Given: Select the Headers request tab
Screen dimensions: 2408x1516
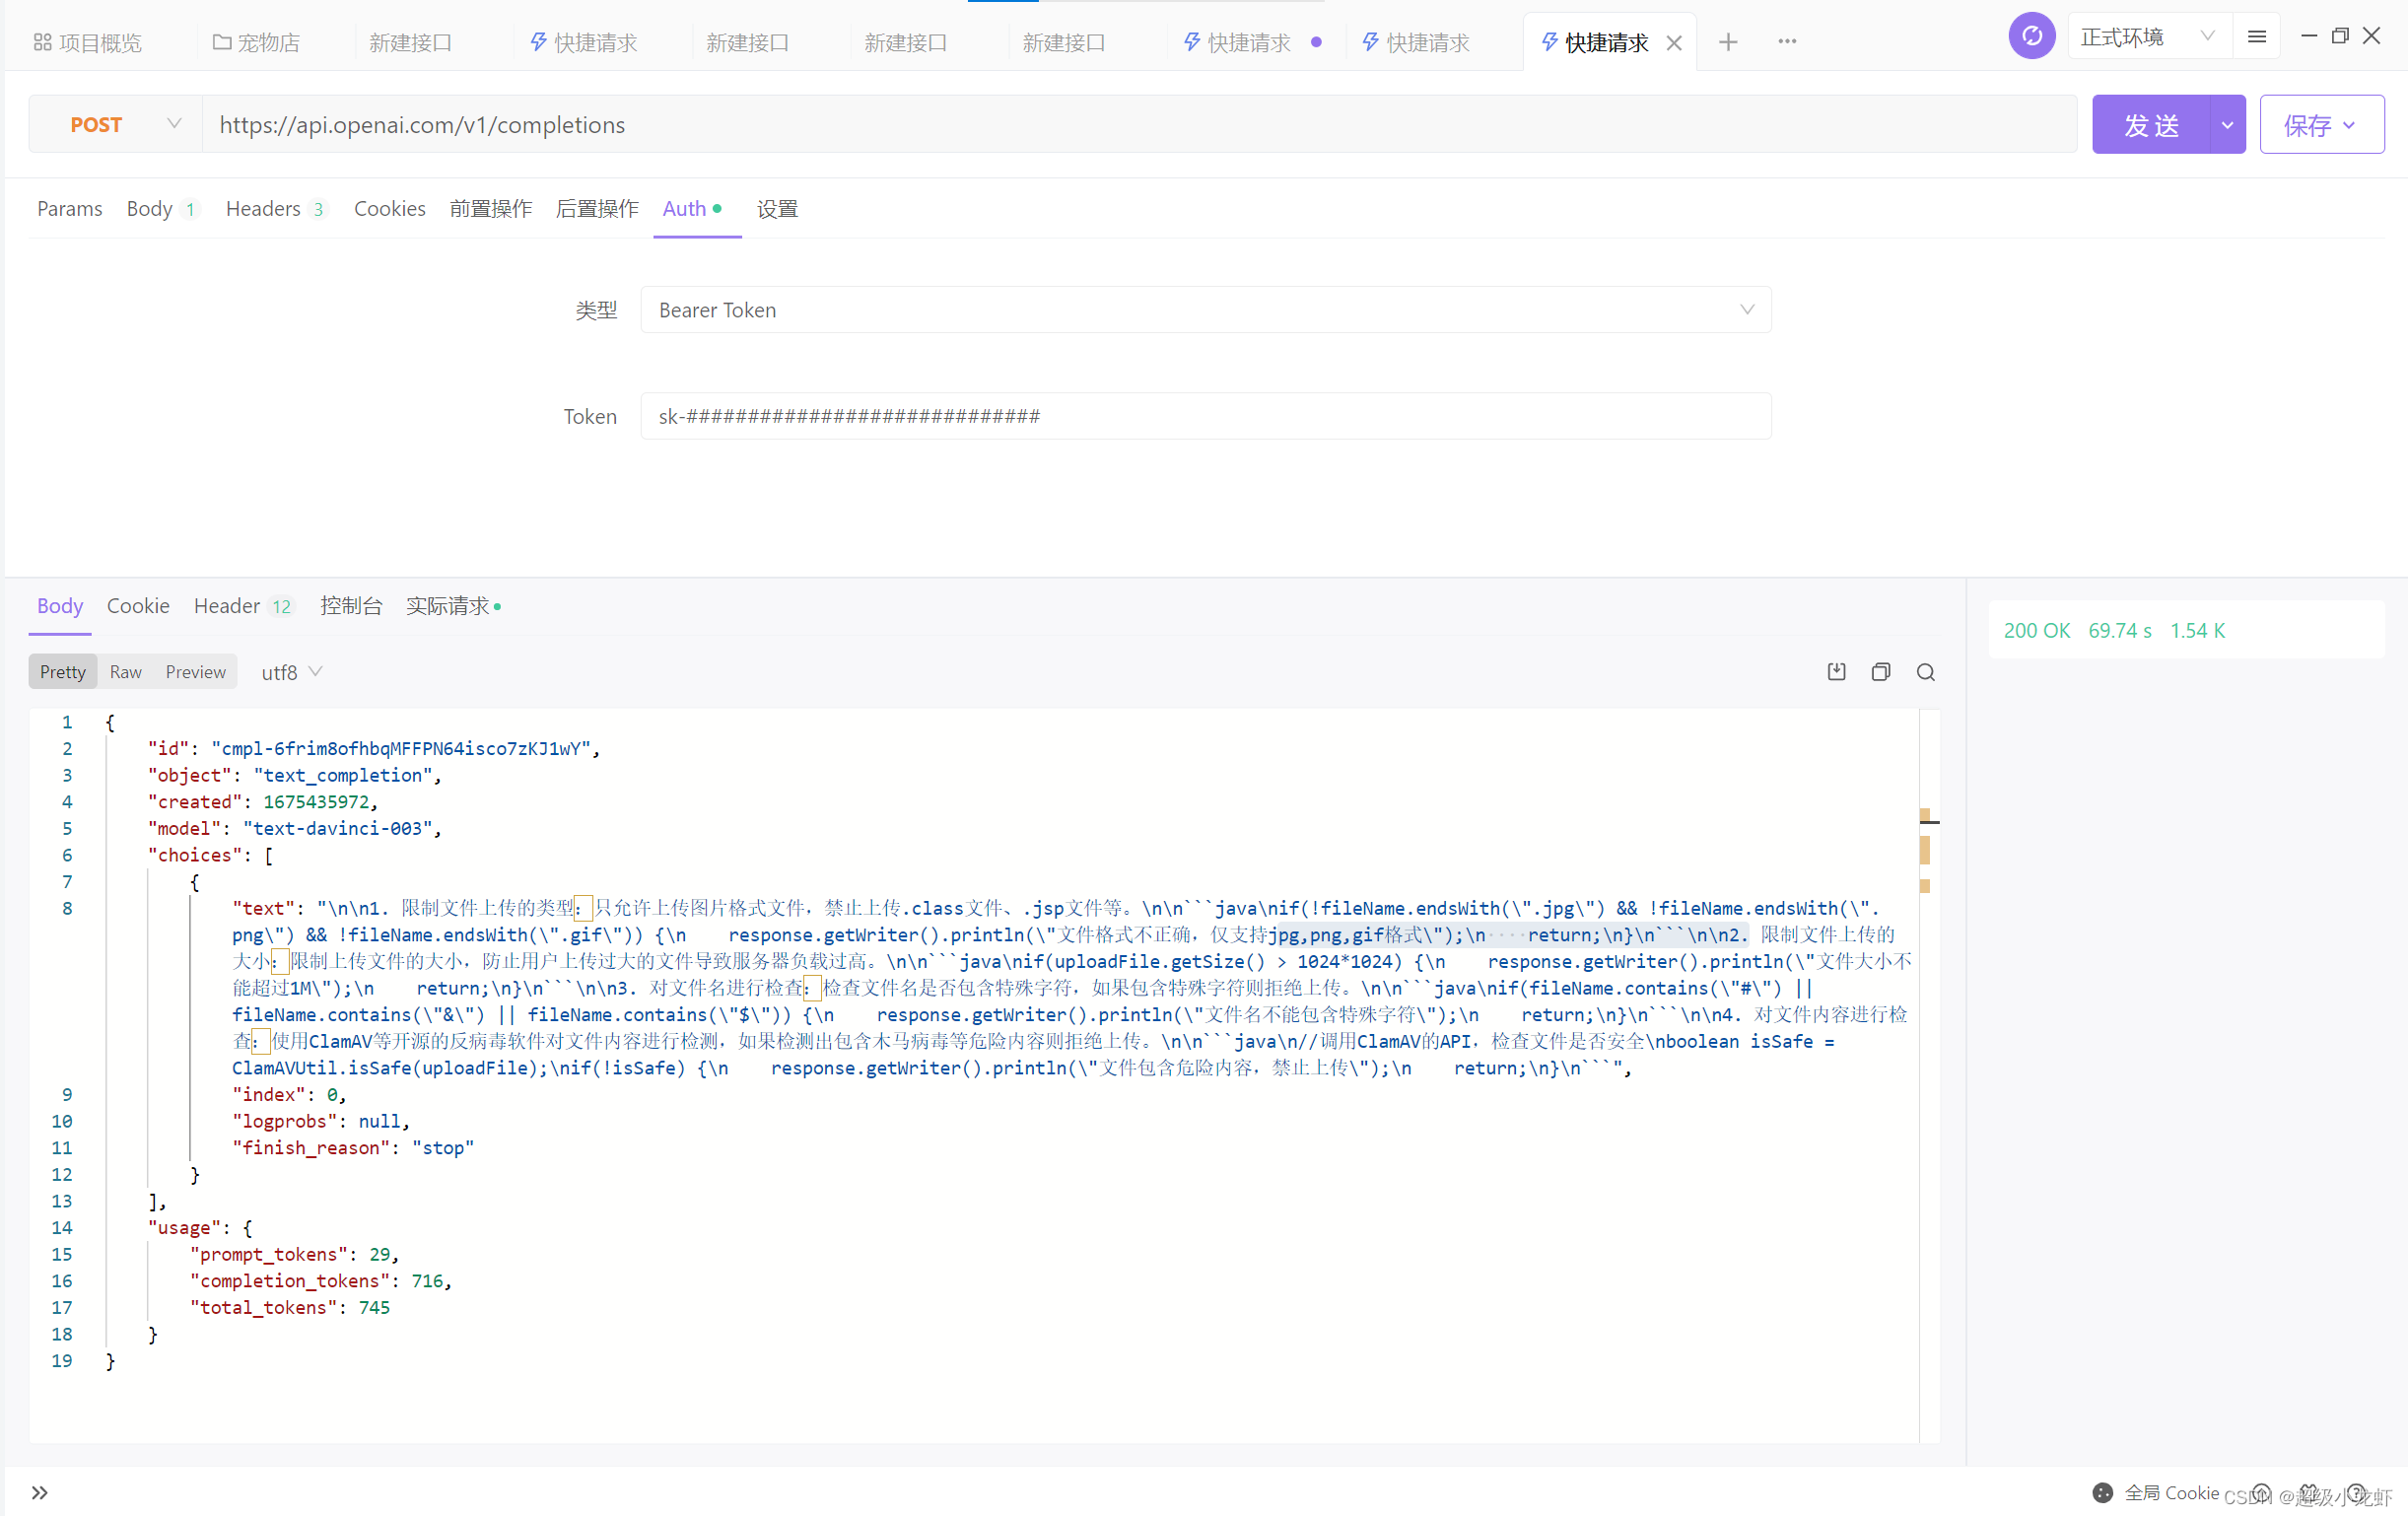Looking at the screenshot, I should (275, 209).
